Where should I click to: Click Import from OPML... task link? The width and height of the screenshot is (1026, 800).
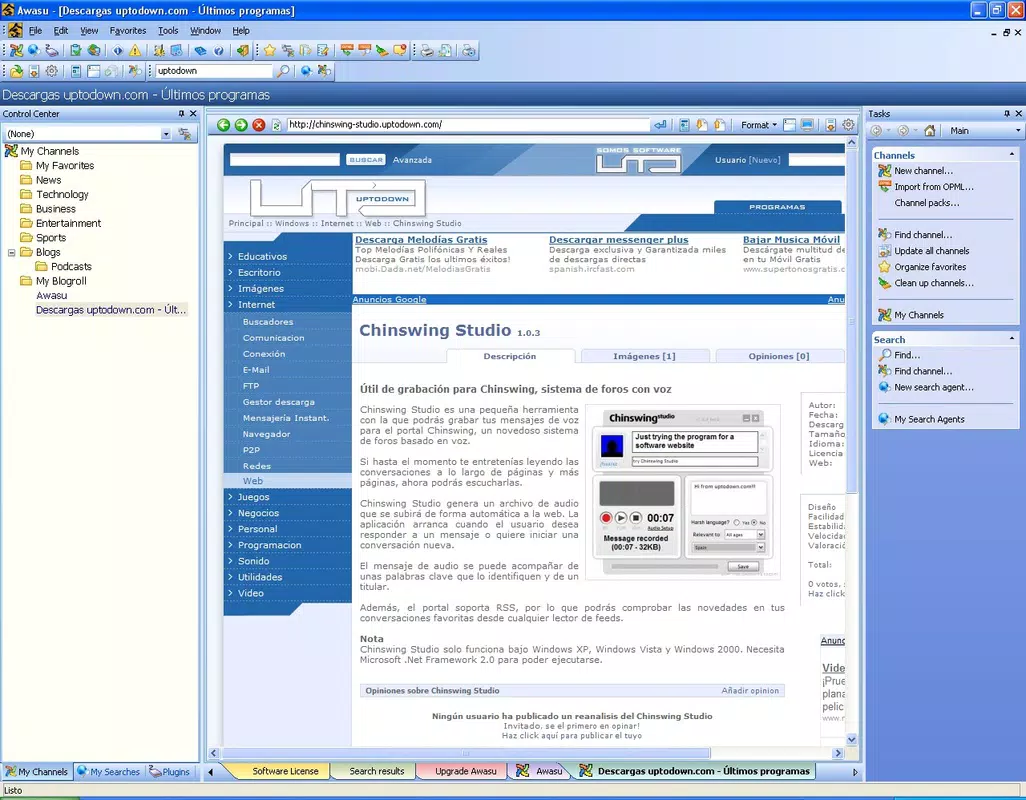(x=934, y=187)
